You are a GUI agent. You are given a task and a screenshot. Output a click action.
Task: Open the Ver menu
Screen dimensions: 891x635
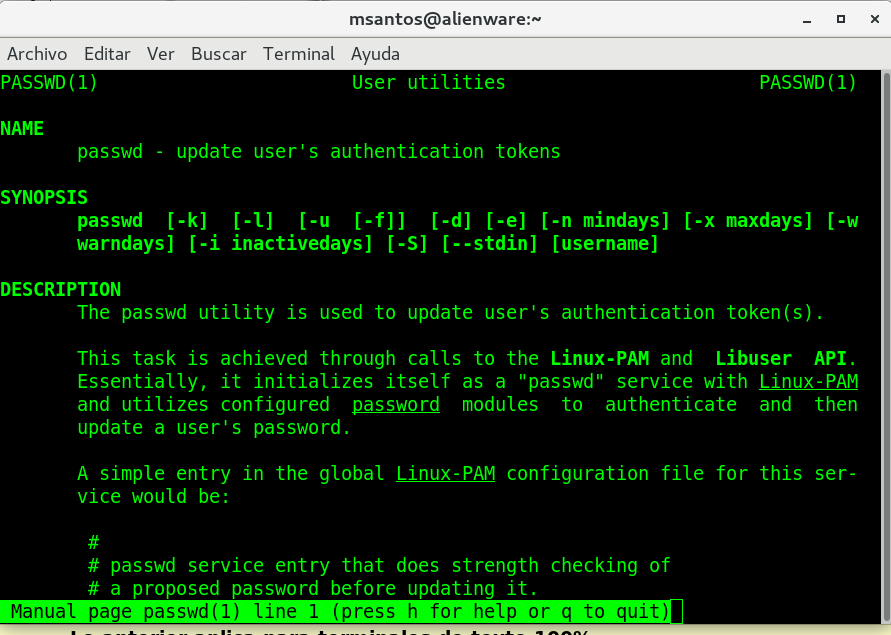[161, 54]
